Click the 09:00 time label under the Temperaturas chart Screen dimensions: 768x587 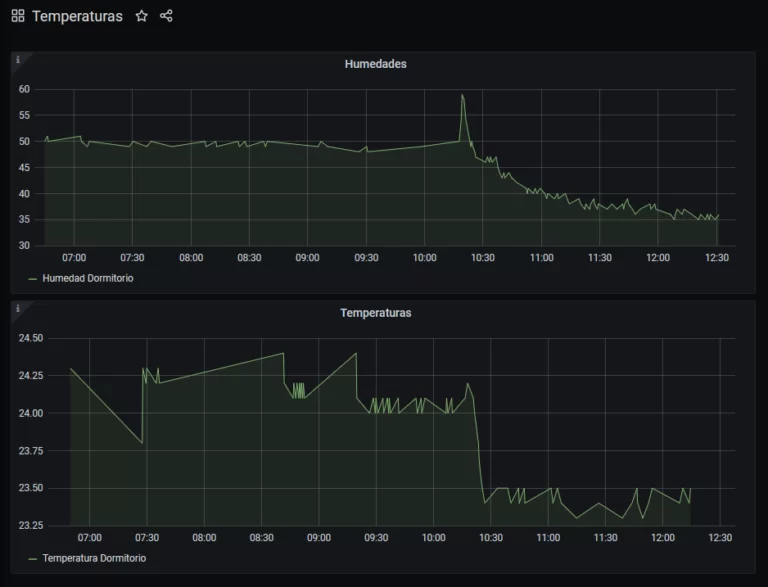click(319, 538)
